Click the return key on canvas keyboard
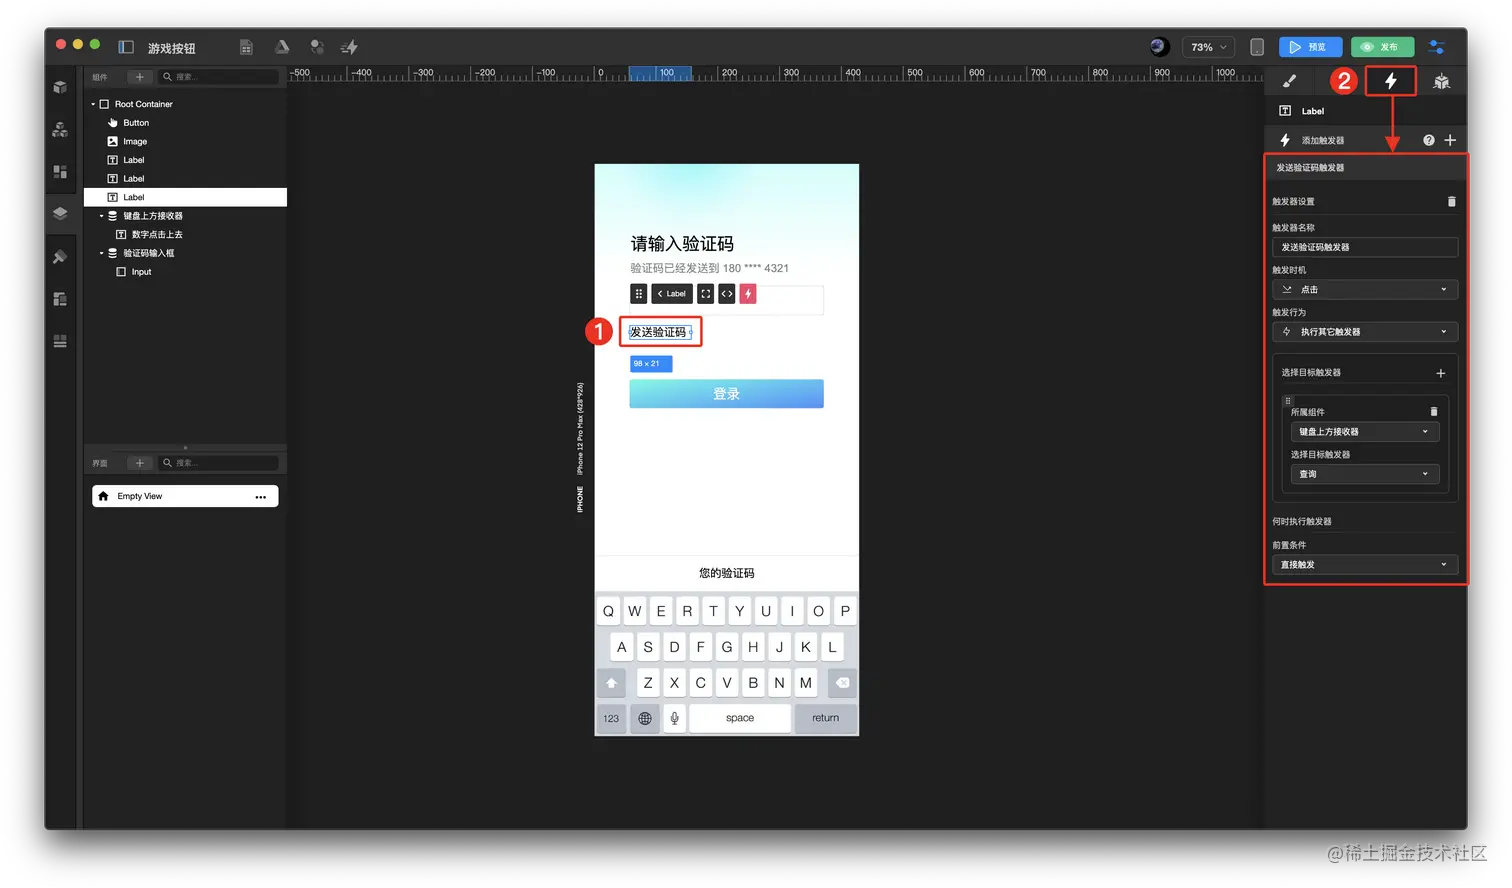1512x888 pixels. click(x=826, y=718)
